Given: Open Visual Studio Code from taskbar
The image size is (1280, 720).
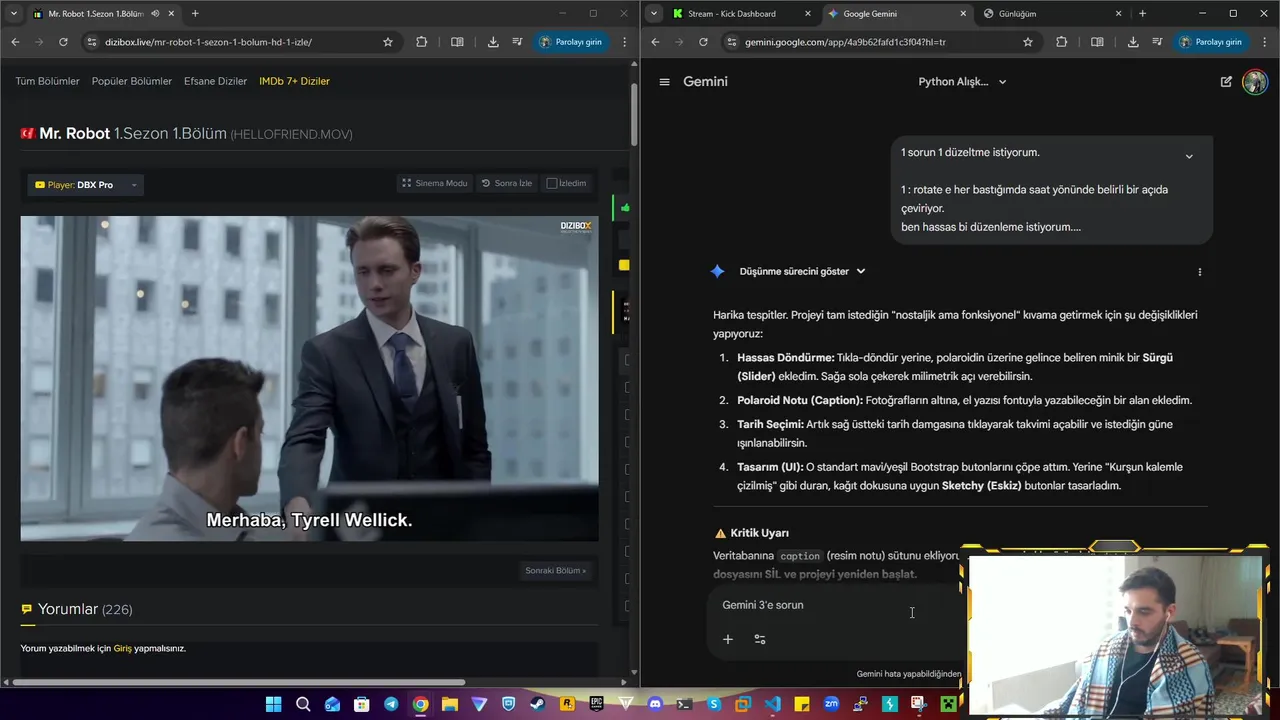Looking at the screenshot, I should tap(772, 705).
